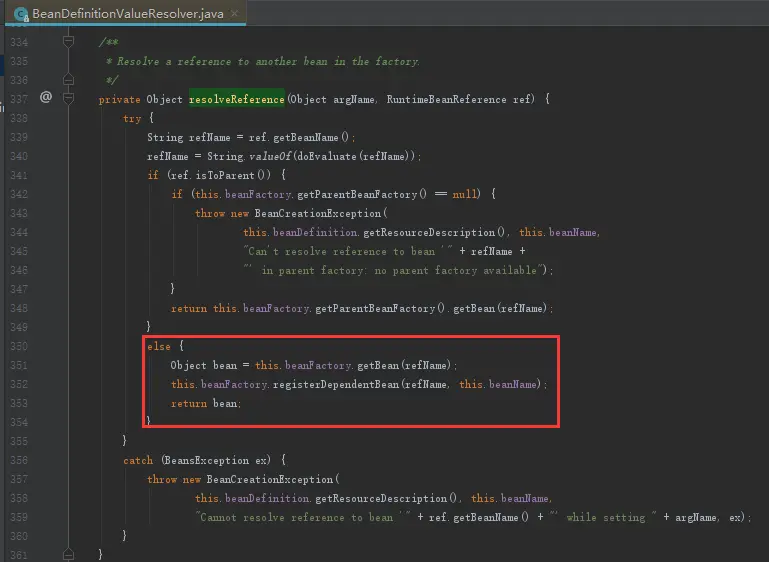Click valueOf method on line 340
Screen dimensions: 769x562
pyautogui.click(x=270, y=156)
